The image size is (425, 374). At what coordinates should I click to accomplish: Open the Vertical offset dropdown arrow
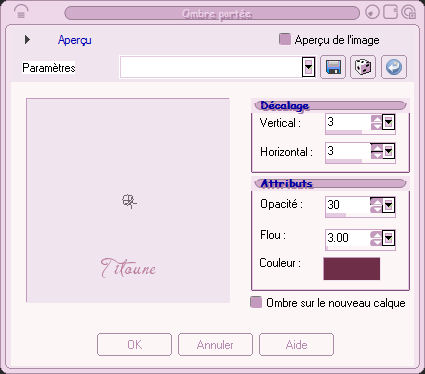388,122
